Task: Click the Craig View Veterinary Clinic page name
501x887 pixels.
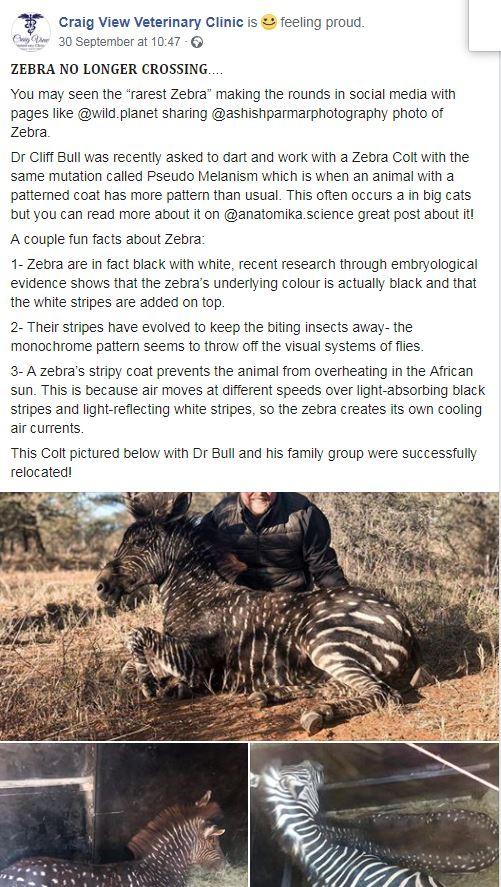Action: [151, 23]
